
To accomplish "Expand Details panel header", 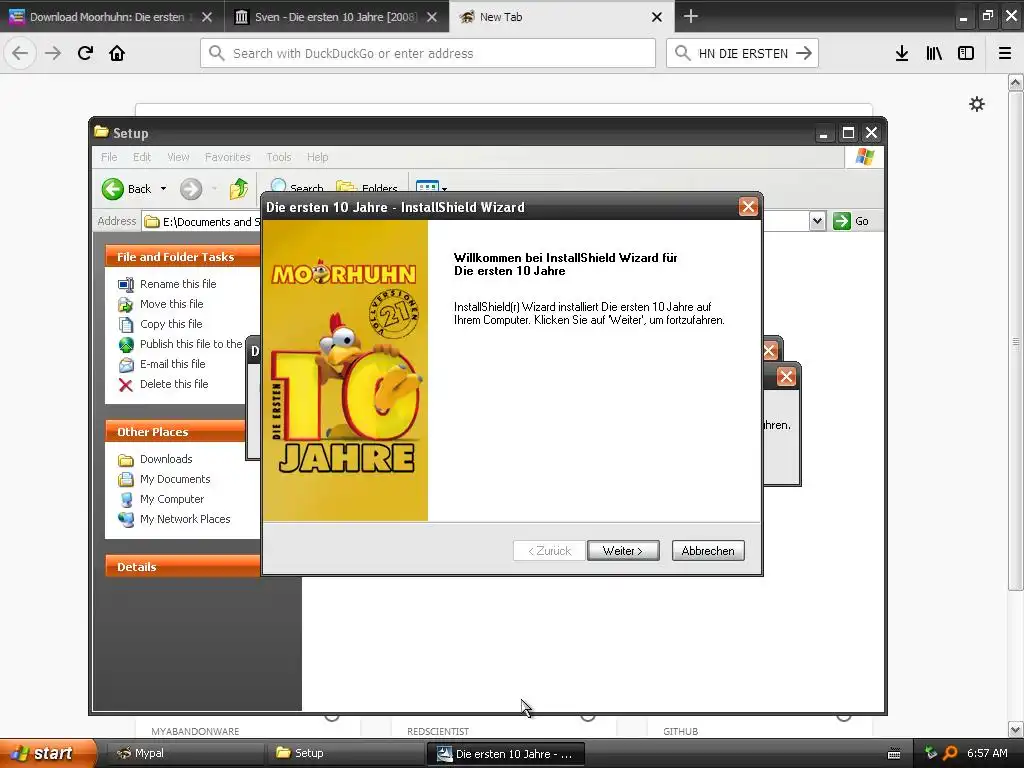I will [183, 567].
